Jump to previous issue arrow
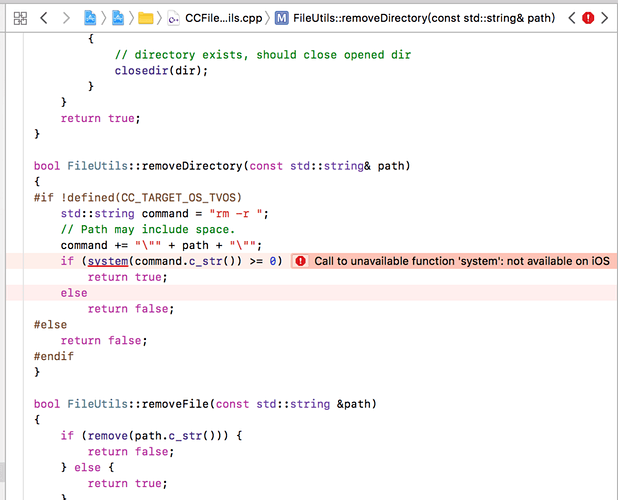This screenshot has width=618, height=500. [571, 18]
